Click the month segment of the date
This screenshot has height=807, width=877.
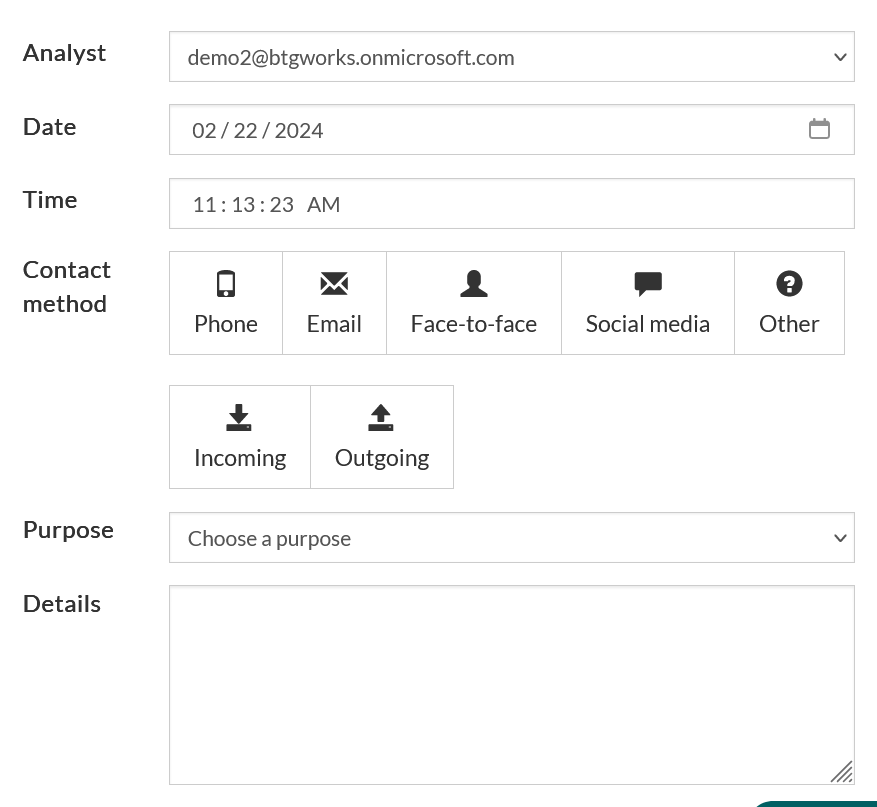204,131
